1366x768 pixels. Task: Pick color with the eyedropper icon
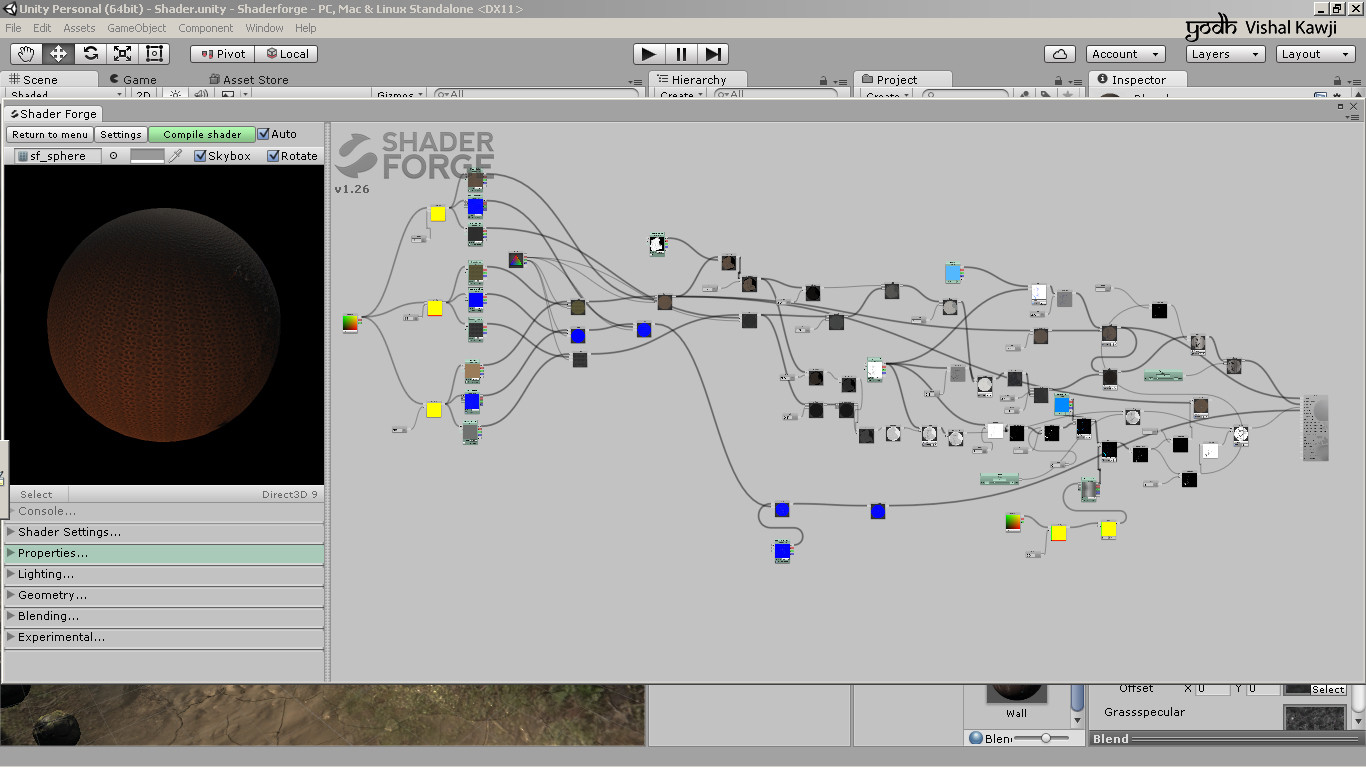pyautogui.click(x=176, y=156)
